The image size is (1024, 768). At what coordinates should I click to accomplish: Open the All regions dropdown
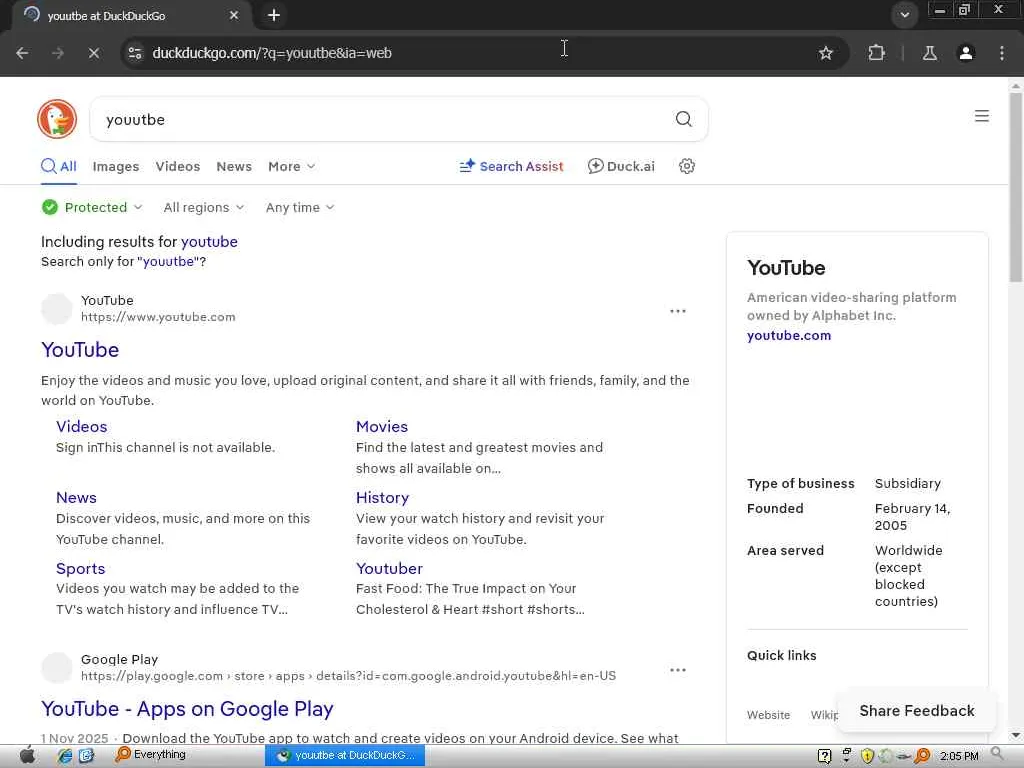coord(204,207)
